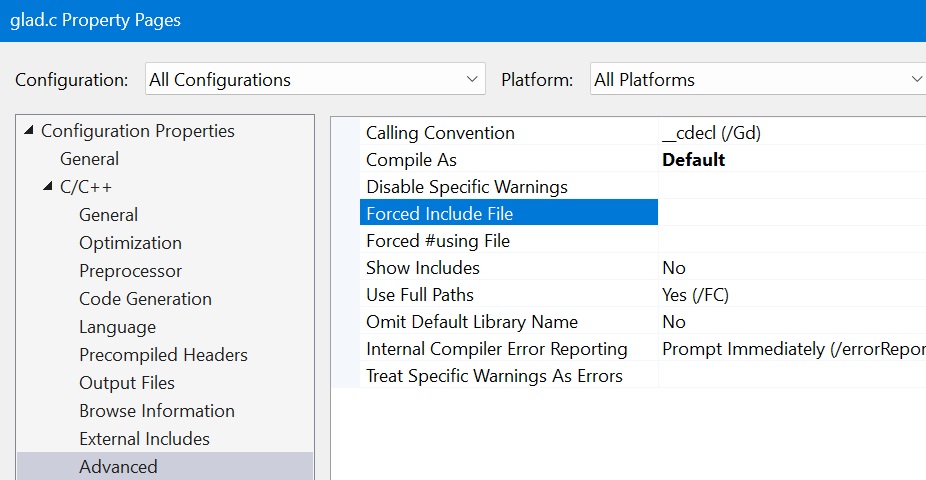Click the Forced Include File value field
Screen dimensions: 926x480
point(790,213)
